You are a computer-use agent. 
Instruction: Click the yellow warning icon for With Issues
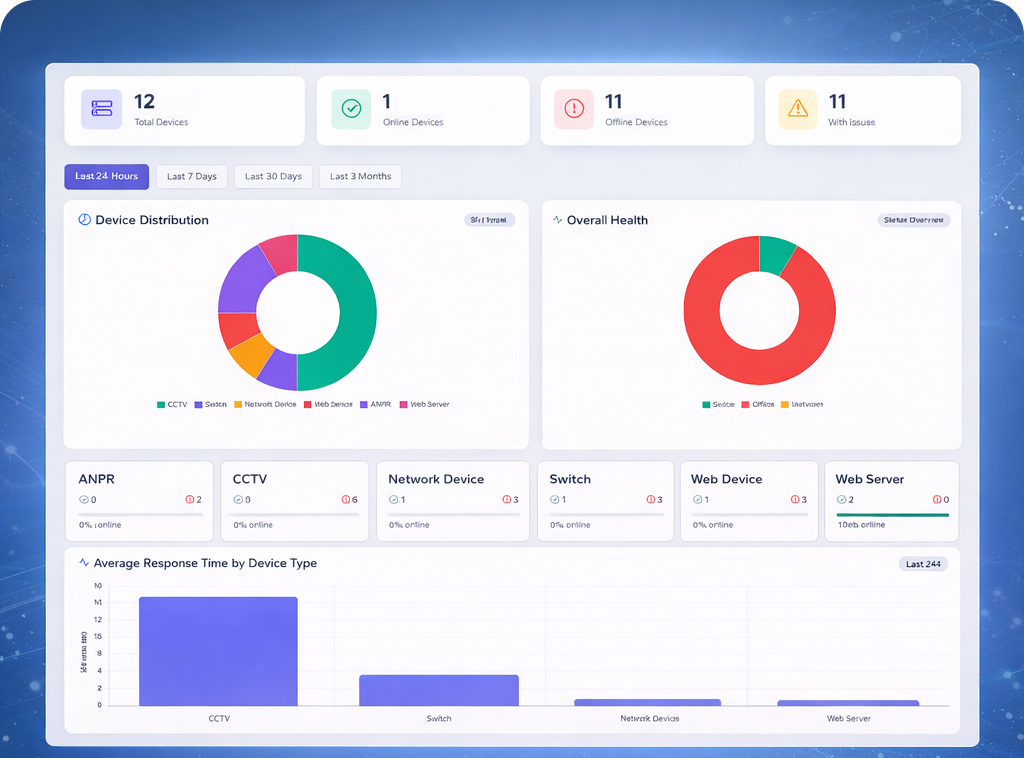pyautogui.click(x=797, y=109)
